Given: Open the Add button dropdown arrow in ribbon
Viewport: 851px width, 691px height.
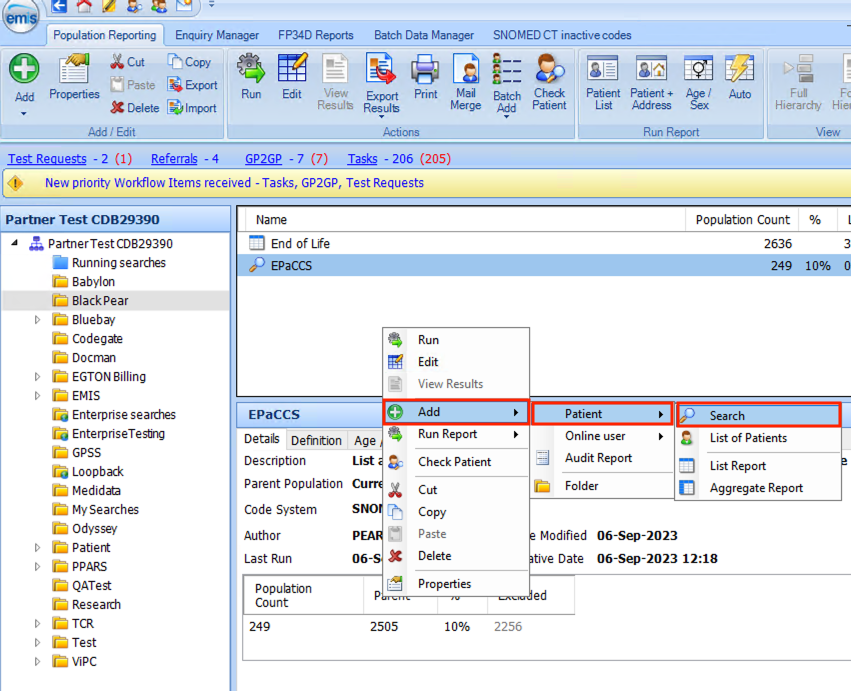Looking at the screenshot, I should 24,114.
